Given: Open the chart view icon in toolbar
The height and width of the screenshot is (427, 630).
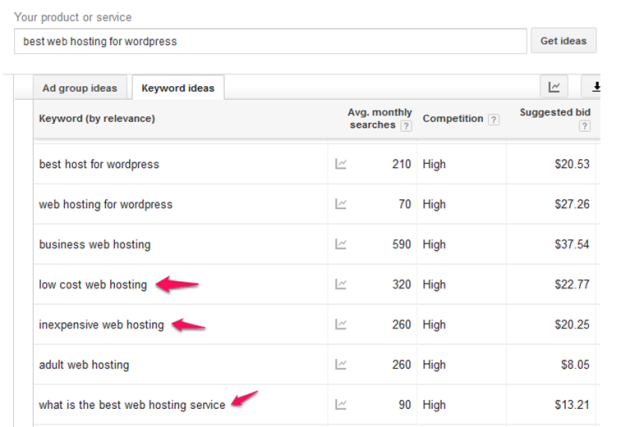Looking at the screenshot, I should point(554,86).
